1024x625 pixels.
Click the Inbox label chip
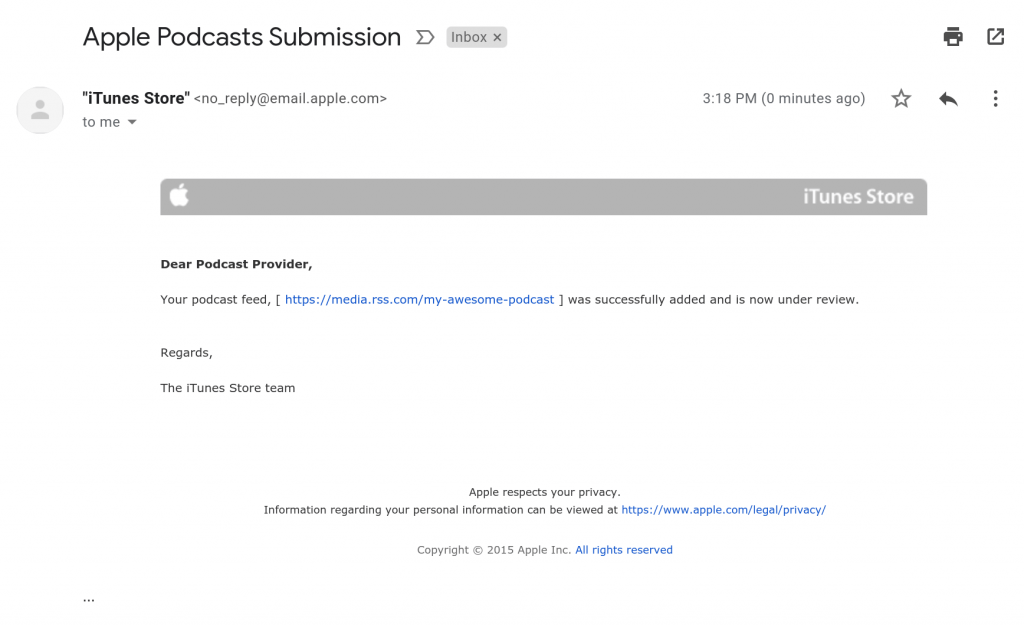click(x=468, y=36)
